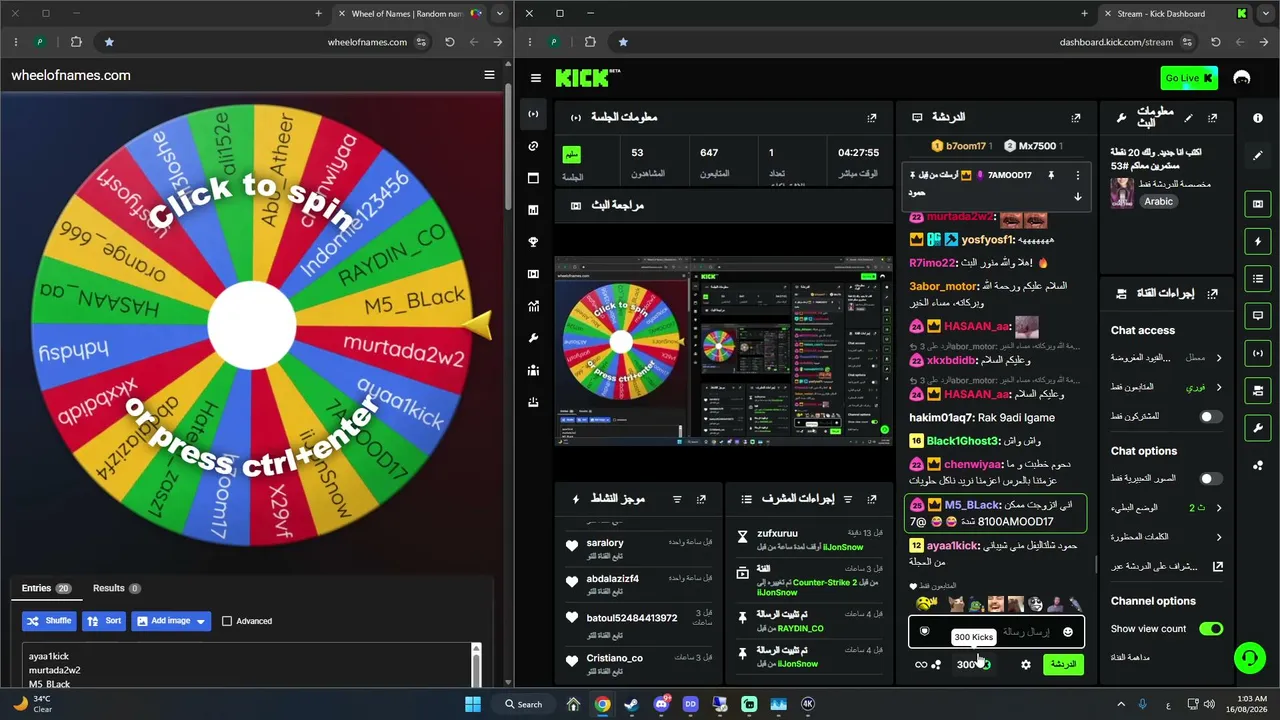
Task: Filter the moderator actions list
Action: click(848, 499)
